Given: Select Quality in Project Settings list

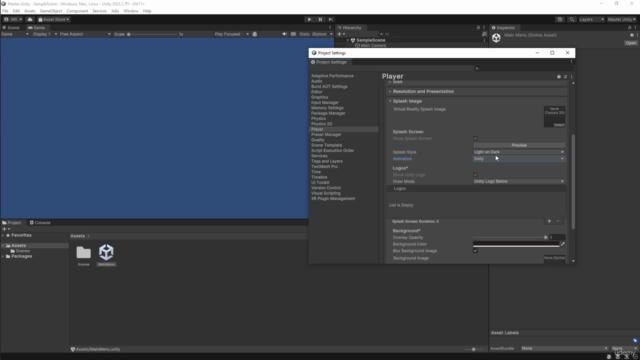Looking at the screenshot, I should point(318,140).
